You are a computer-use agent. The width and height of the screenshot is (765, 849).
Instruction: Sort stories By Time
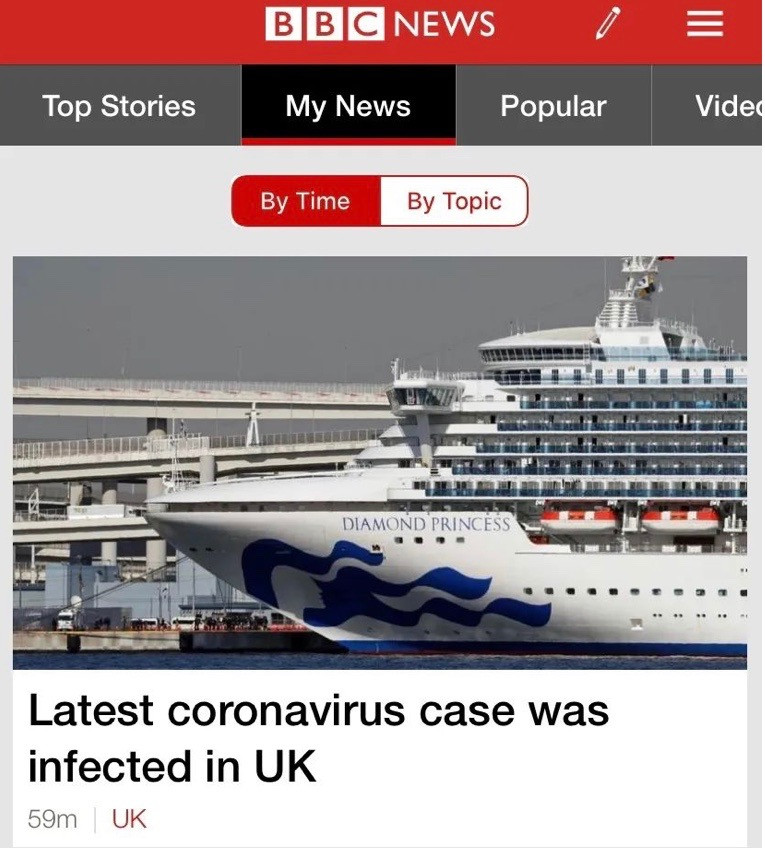[306, 201]
